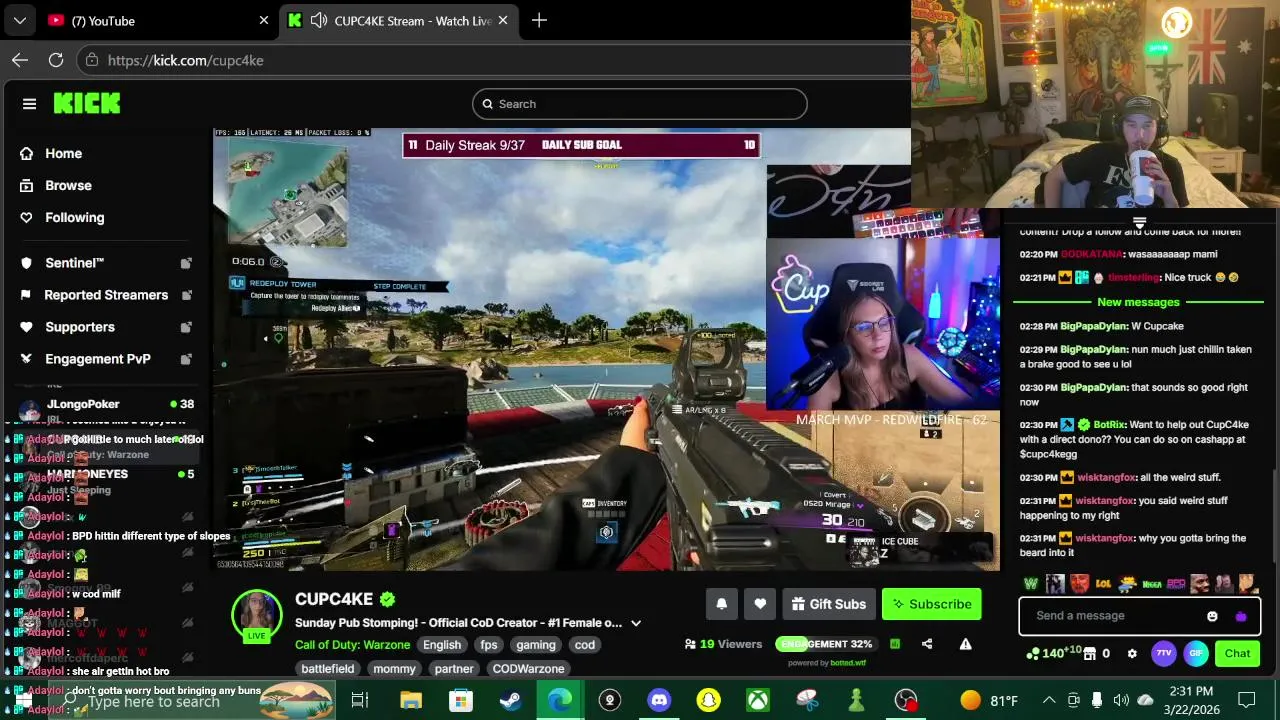Click the New messages divider in chat
The width and height of the screenshot is (1280, 720).
[x=1138, y=302]
